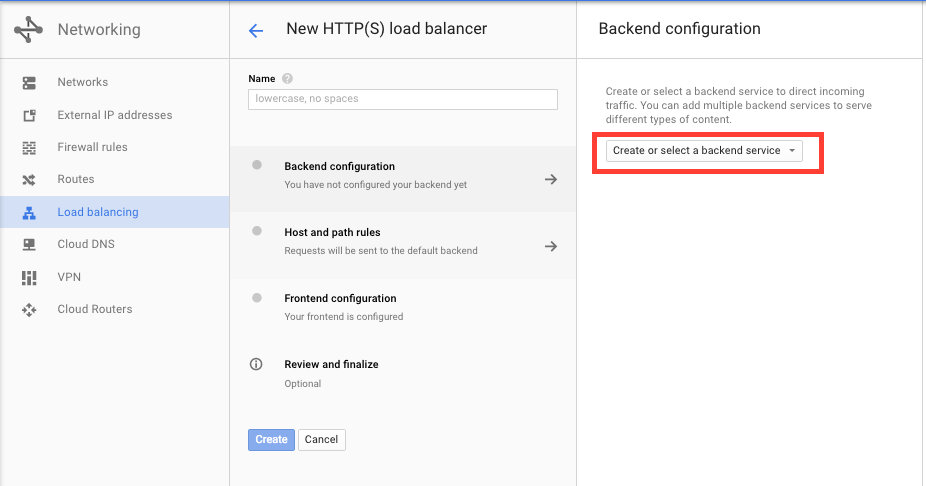Click the VPN sidebar icon
Image resolution: width=926 pixels, height=486 pixels.
click(x=29, y=277)
